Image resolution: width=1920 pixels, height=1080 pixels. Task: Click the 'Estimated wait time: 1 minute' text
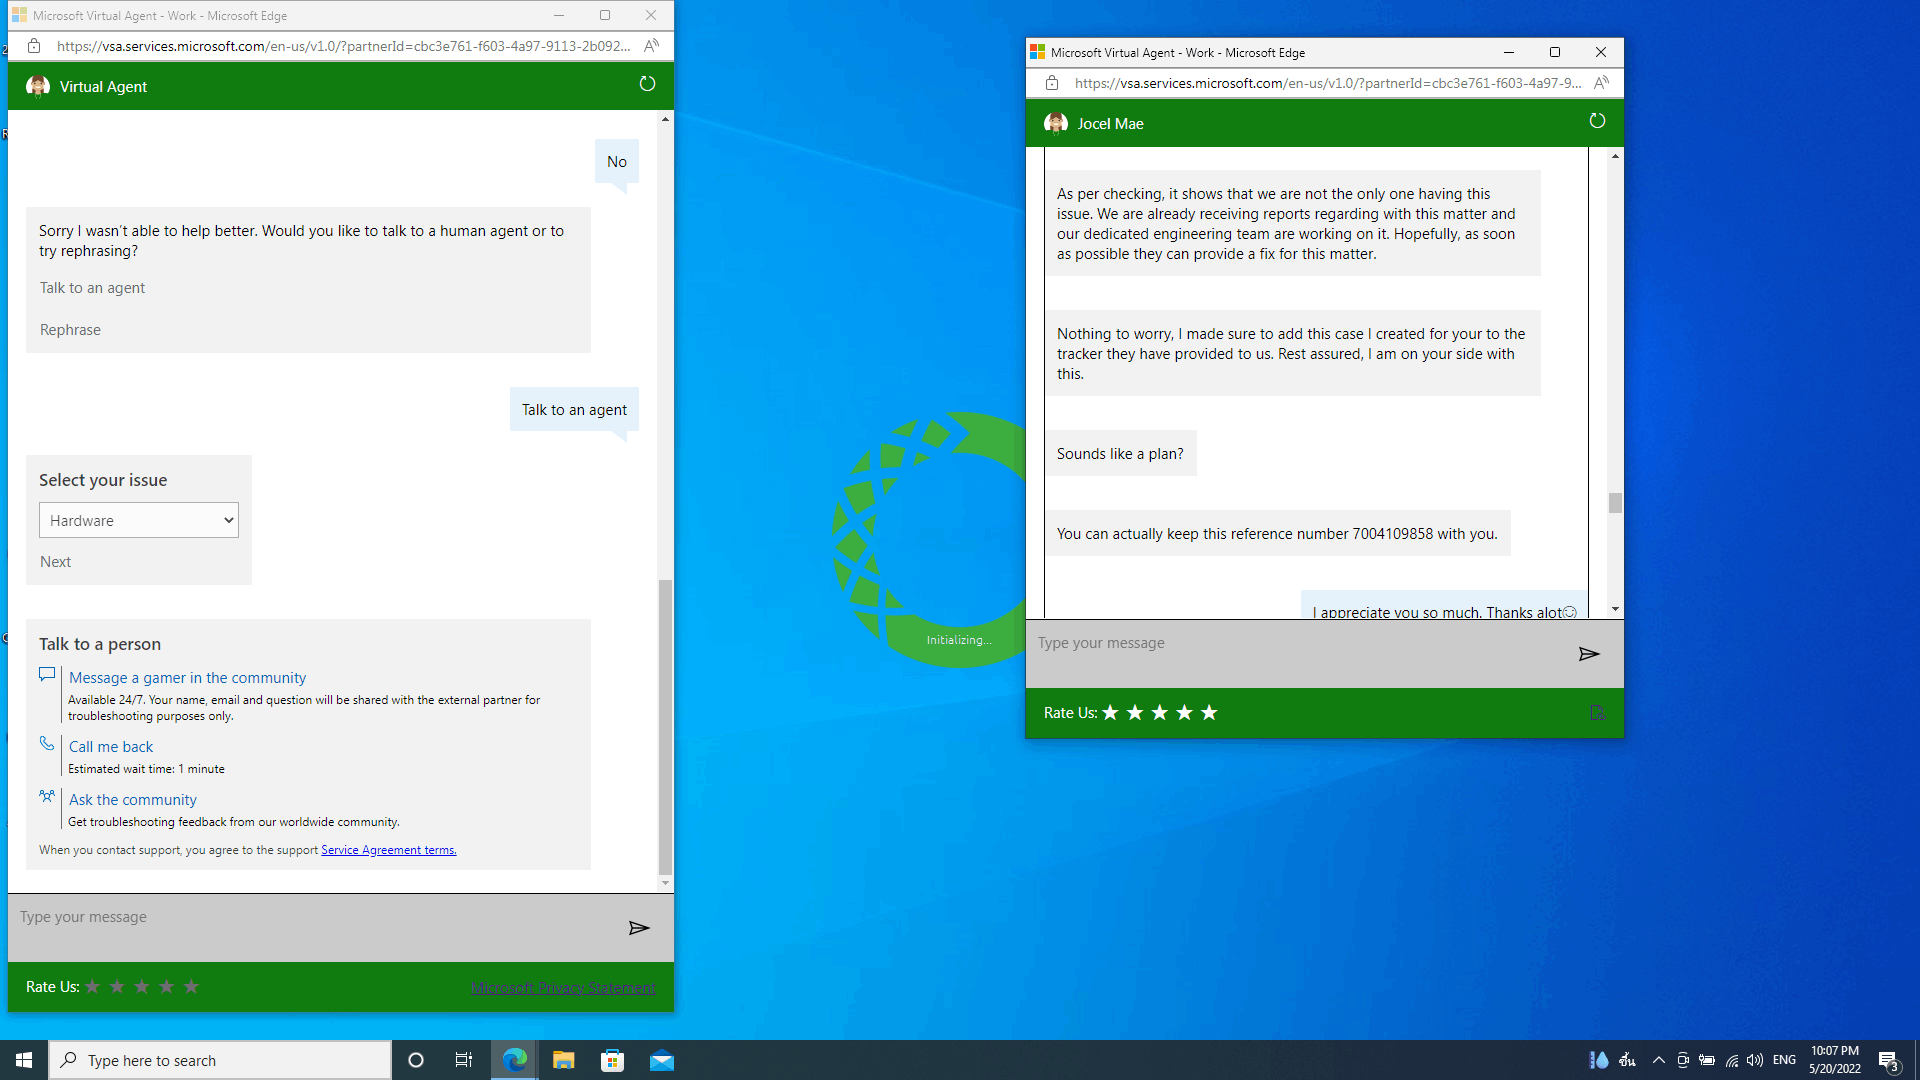(146, 769)
